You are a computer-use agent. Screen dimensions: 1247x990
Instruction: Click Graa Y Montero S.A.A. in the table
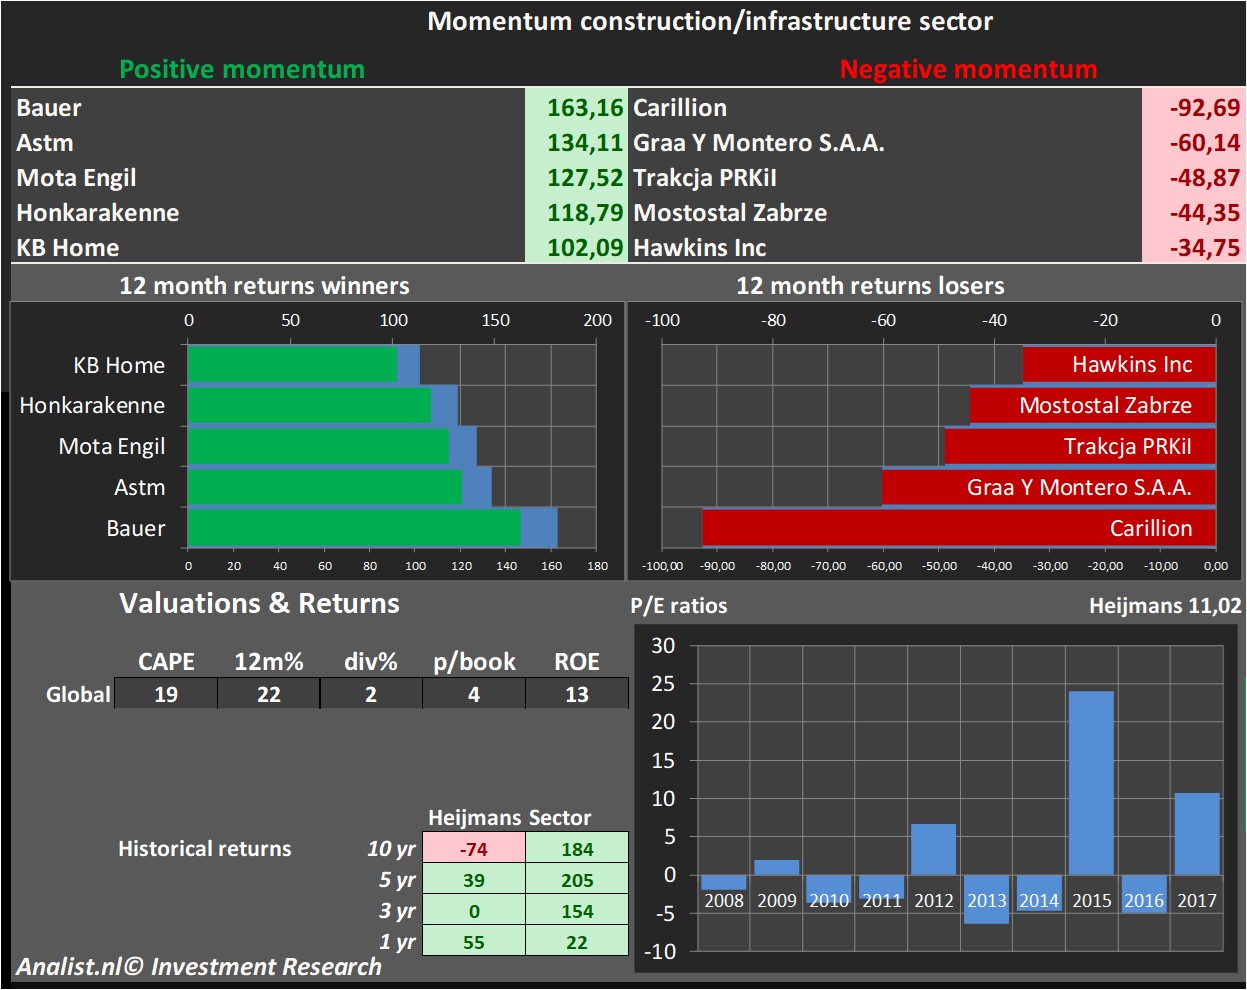pyautogui.click(x=759, y=143)
